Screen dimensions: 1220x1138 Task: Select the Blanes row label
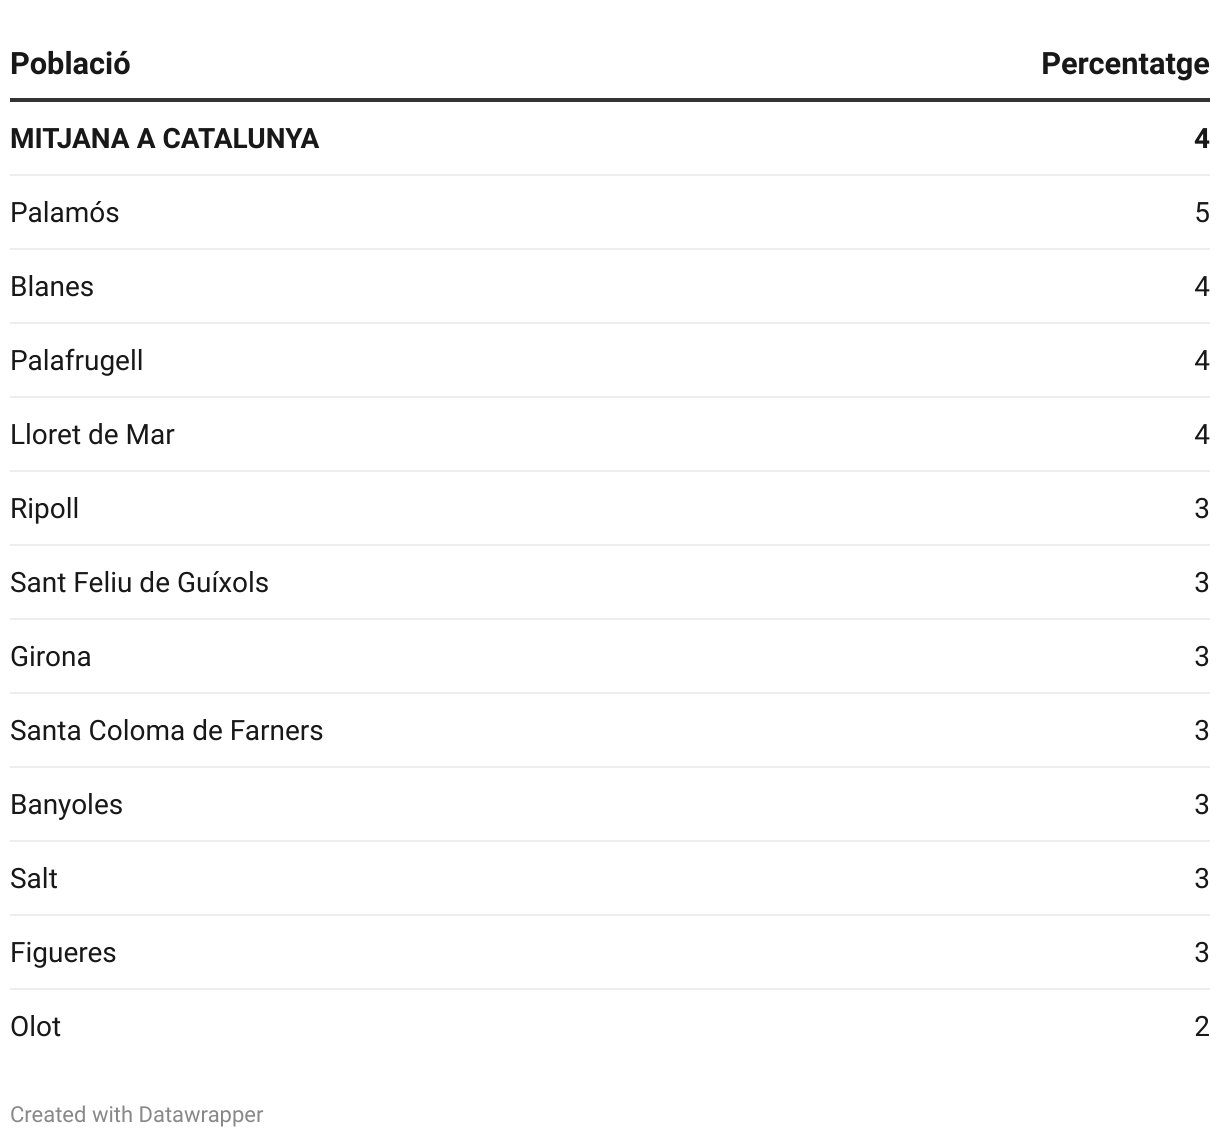click(52, 286)
